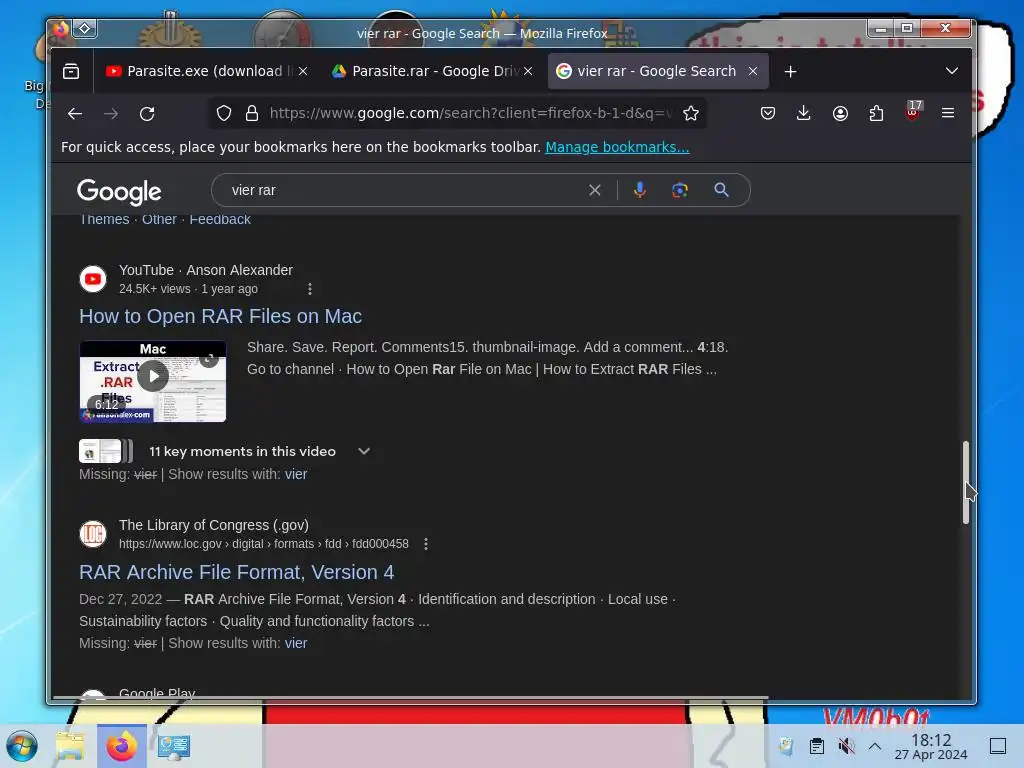Image resolution: width=1024 pixels, height=768 pixels.
Task: Click the page vertical scrollbar thumb
Action: [x=965, y=483]
